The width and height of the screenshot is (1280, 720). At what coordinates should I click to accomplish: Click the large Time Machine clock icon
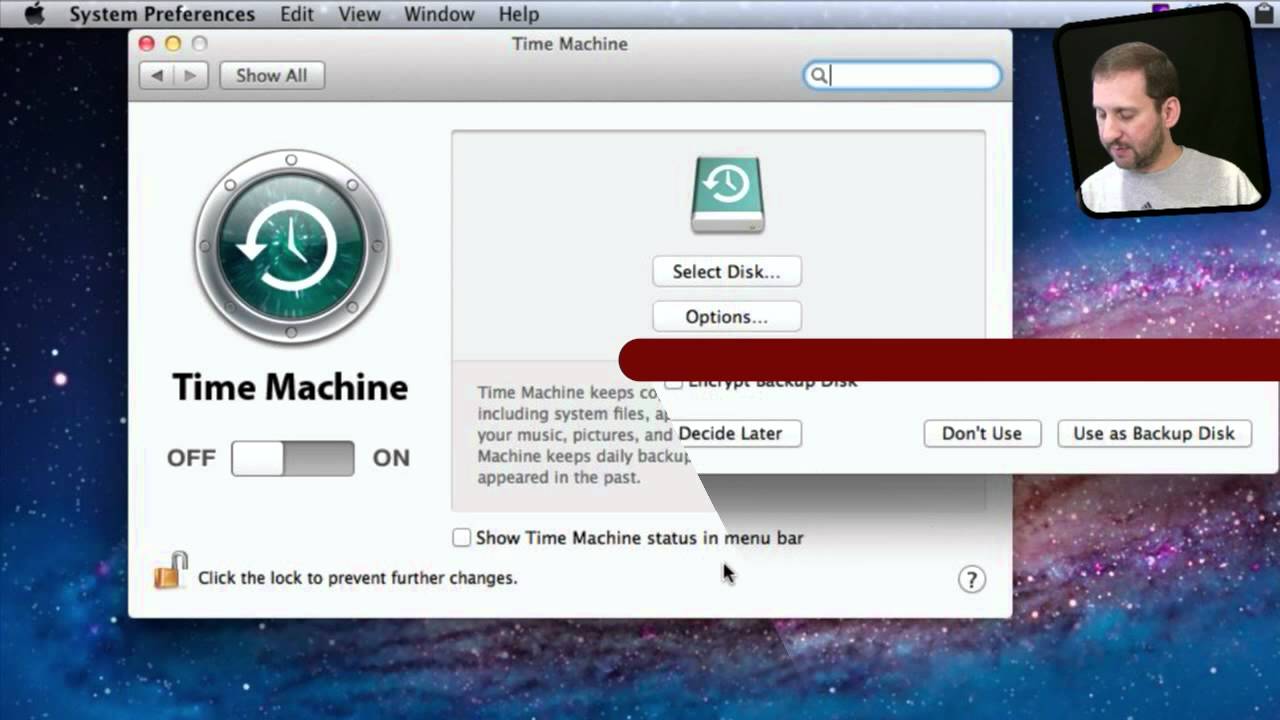291,246
